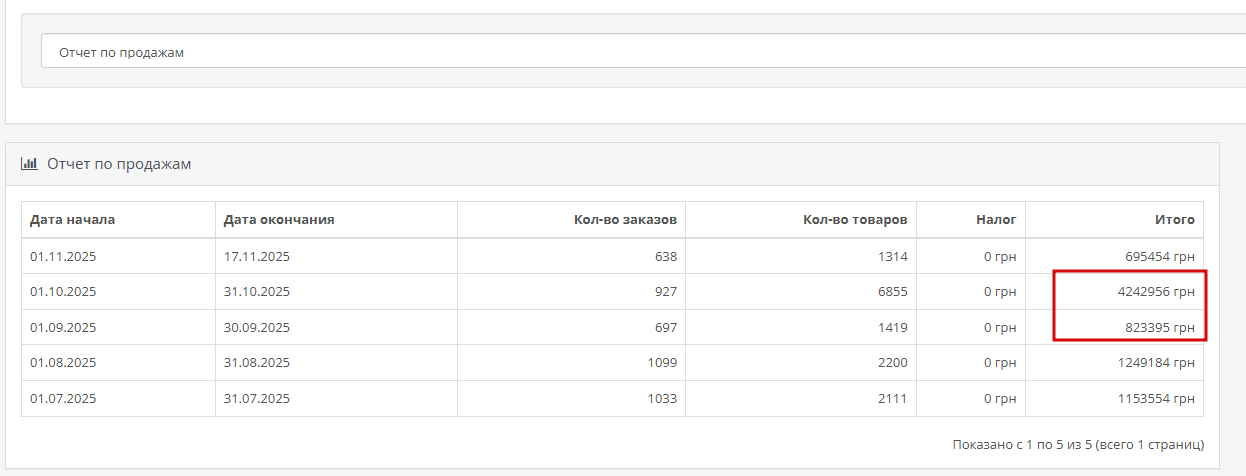Click the 'Итого' column header
The width and height of the screenshot is (1246, 476).
click(x=1174, y=220)
